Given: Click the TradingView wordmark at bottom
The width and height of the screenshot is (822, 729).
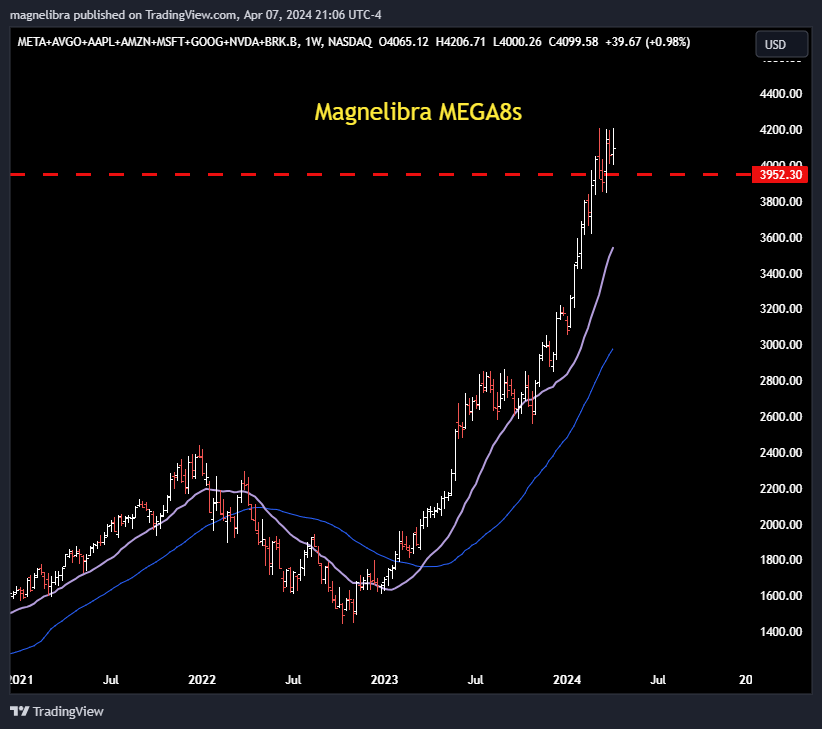Looking at the screenshot, I should [68, 711].
